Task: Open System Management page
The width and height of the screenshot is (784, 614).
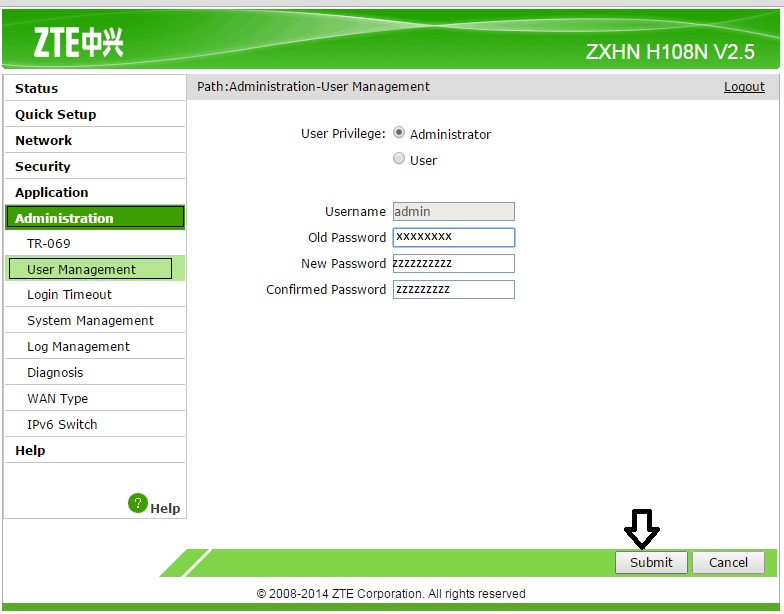Action: click(x=95, y=320)
